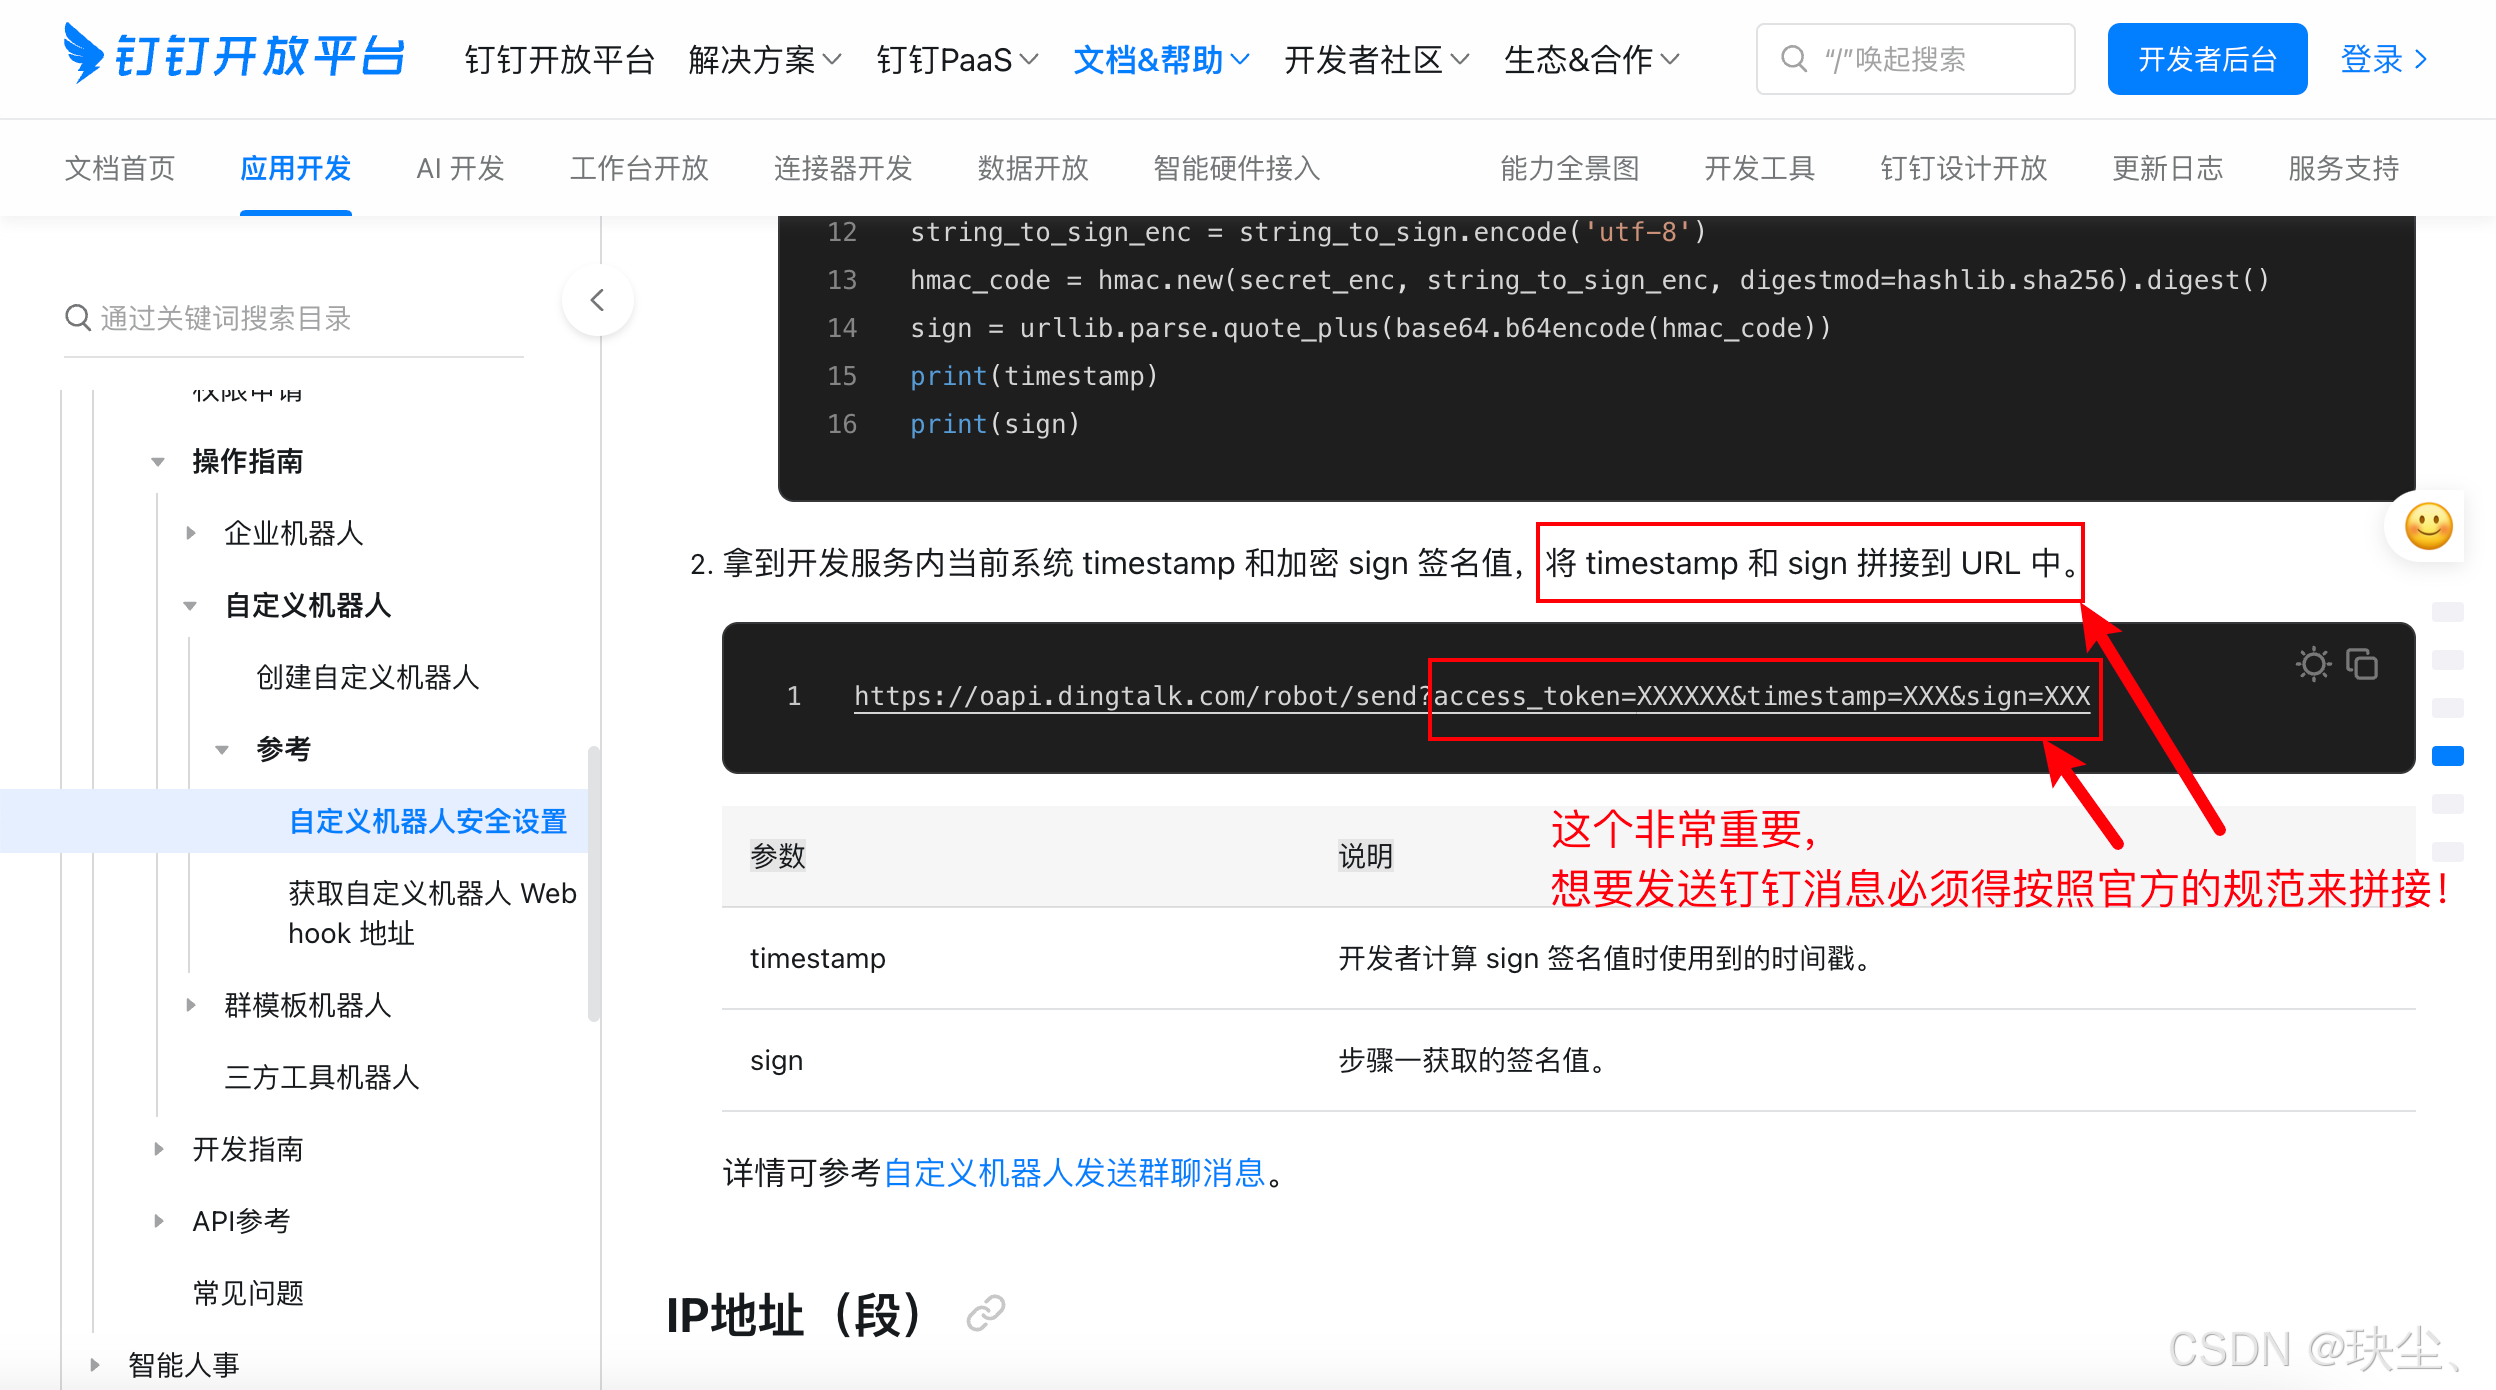Click the DingTalk Open Platform logo
This screenshot has height=1390, width=2496.
(x=234, y=55)
